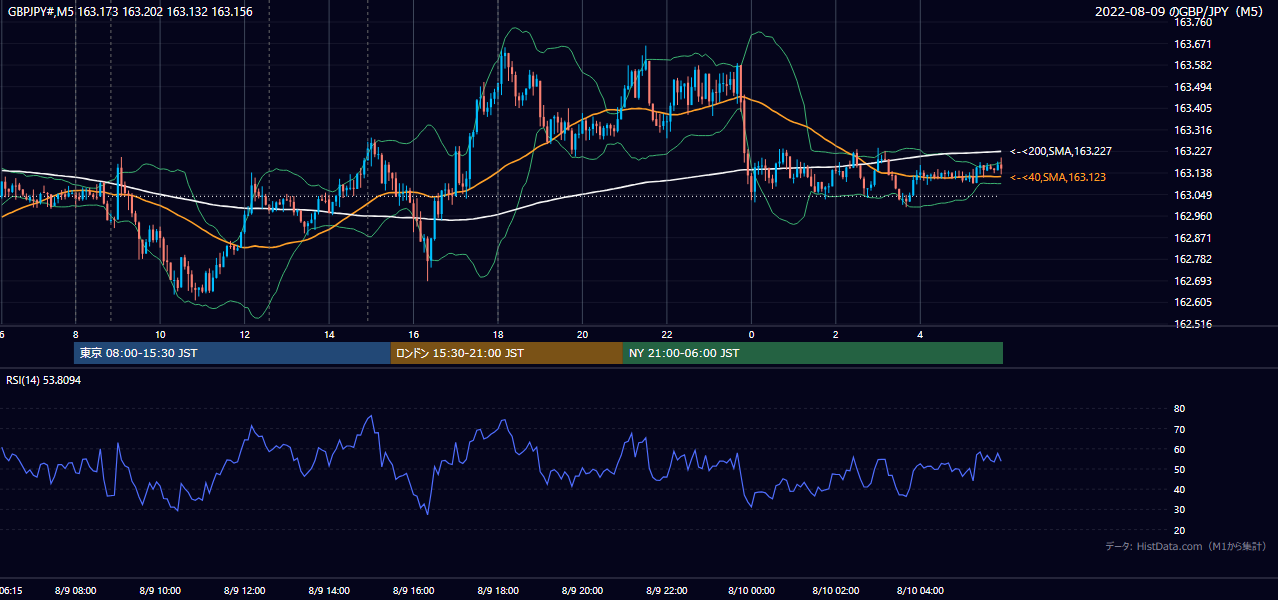
Task: Click hour label 16 under price chart
Action: [413, 334]
